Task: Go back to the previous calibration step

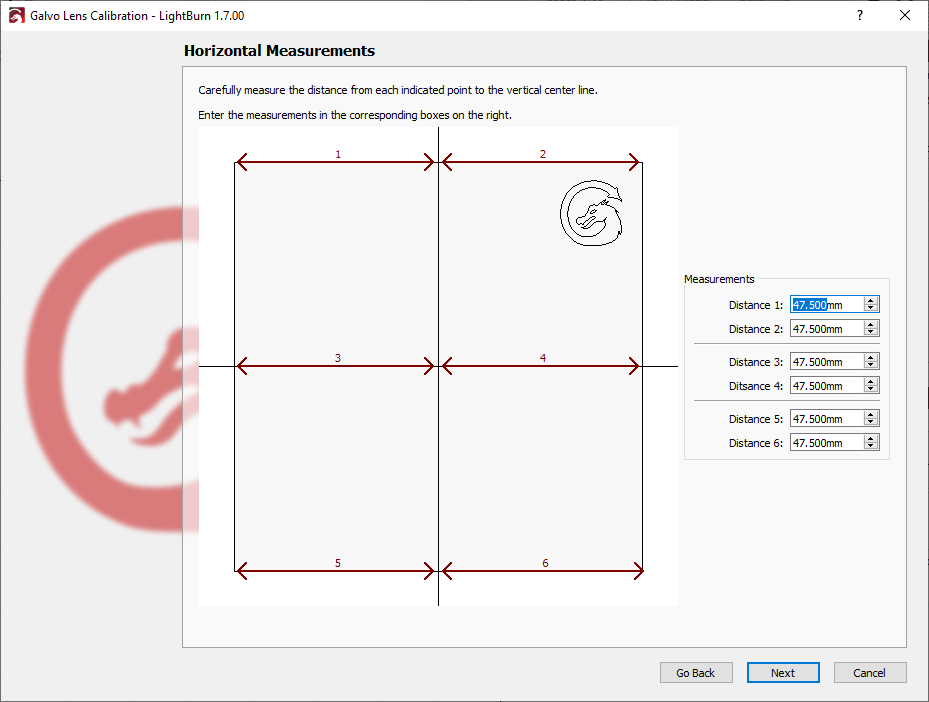Action: click(x=696, y=673)
